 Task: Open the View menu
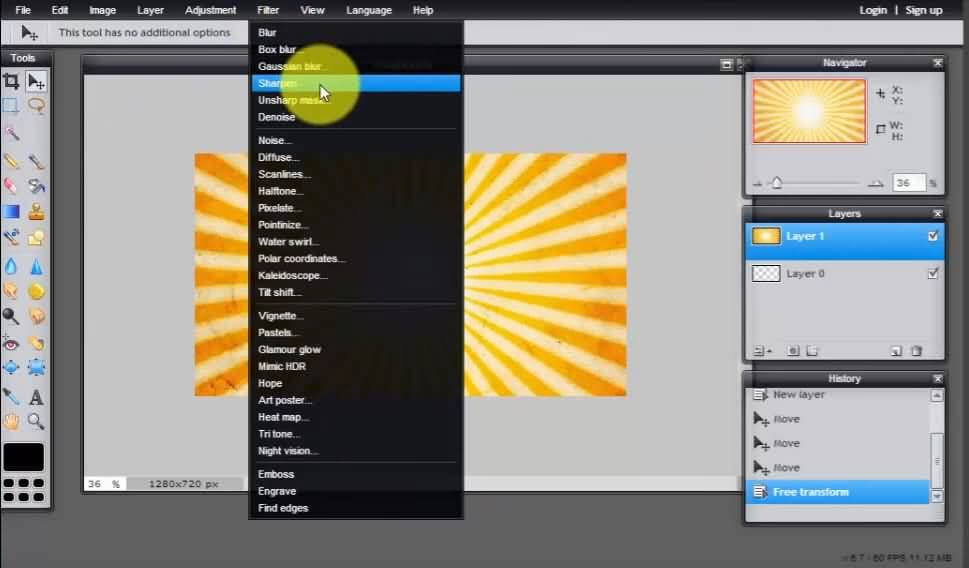tap(312, 10)
